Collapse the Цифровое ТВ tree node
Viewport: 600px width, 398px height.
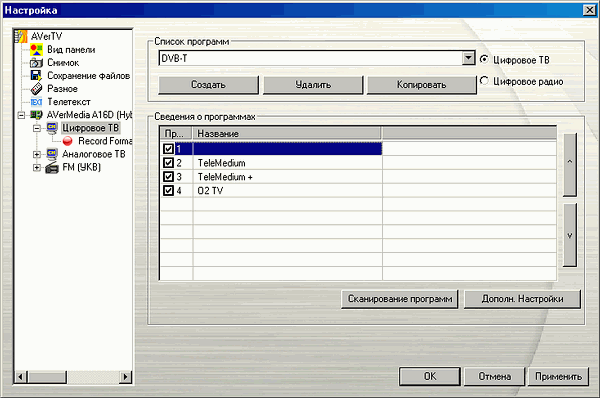37,128
